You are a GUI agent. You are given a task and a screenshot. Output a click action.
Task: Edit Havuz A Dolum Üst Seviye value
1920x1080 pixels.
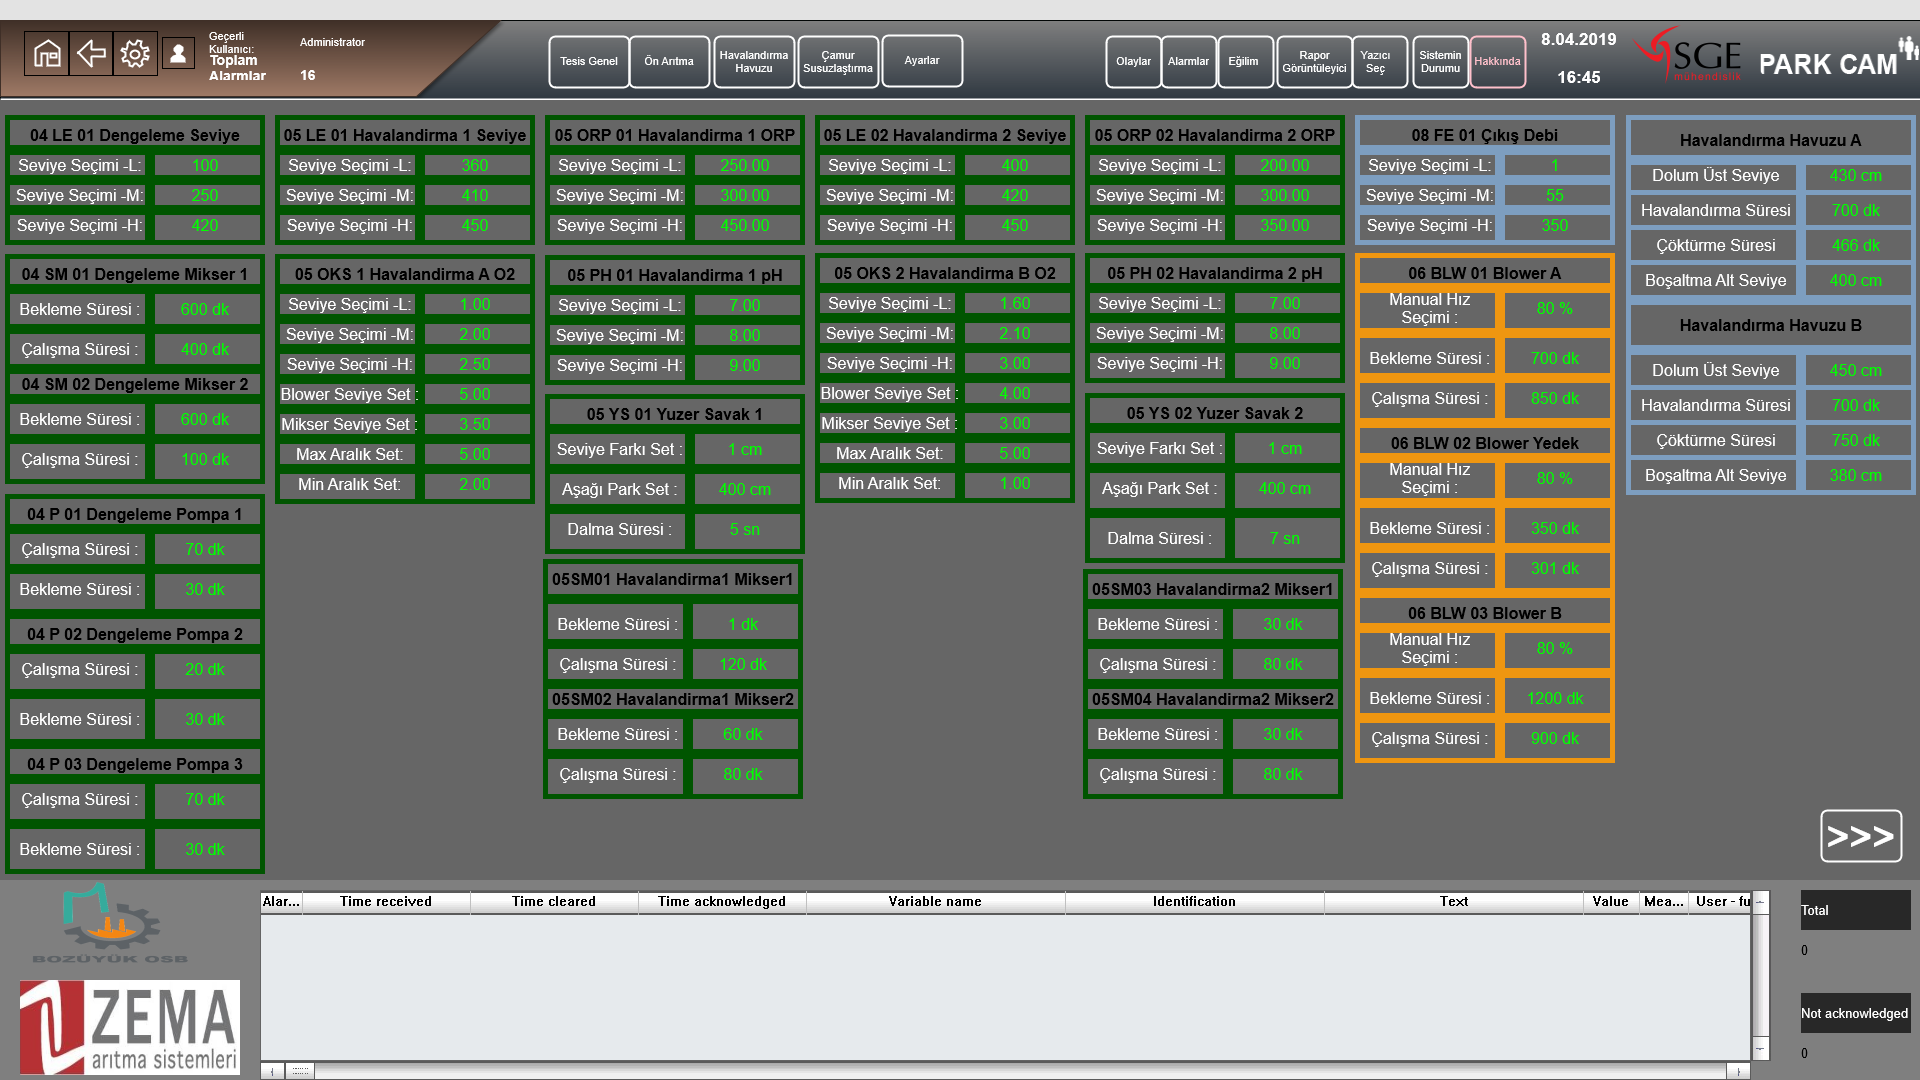pyautogui.click(x=1855, y=176)
